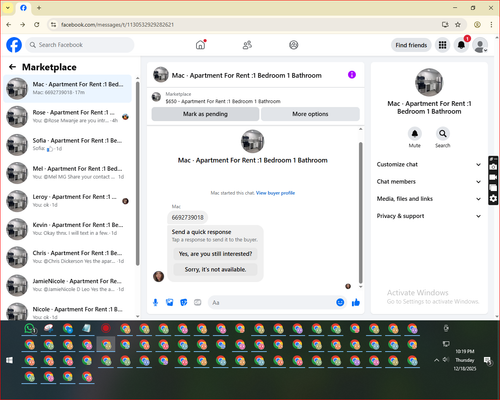Open the Windows notification center icon

pyautogui.click(x=488, y=361)
